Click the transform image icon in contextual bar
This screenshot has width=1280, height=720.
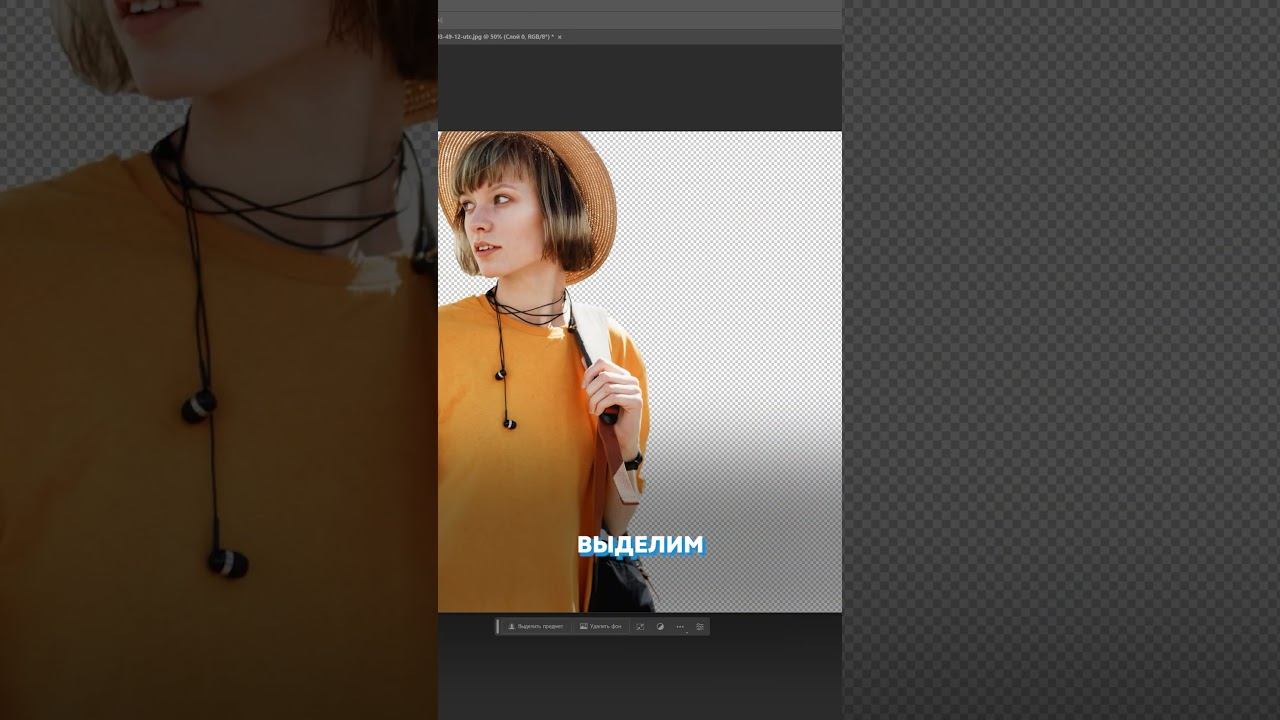click(x=640, y=627)
